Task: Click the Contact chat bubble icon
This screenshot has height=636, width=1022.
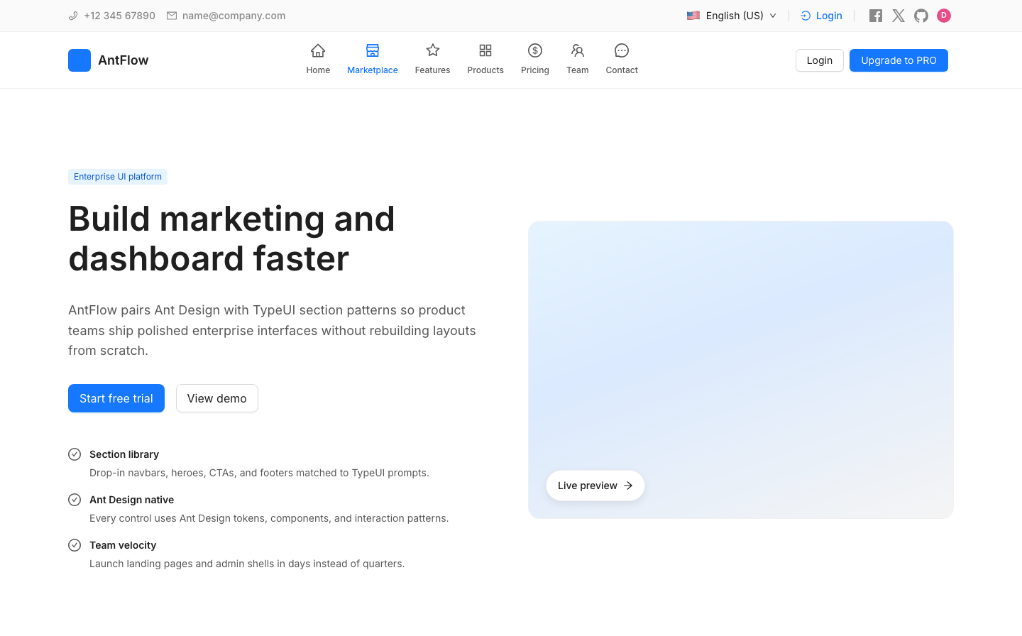Action: [622, 50]
